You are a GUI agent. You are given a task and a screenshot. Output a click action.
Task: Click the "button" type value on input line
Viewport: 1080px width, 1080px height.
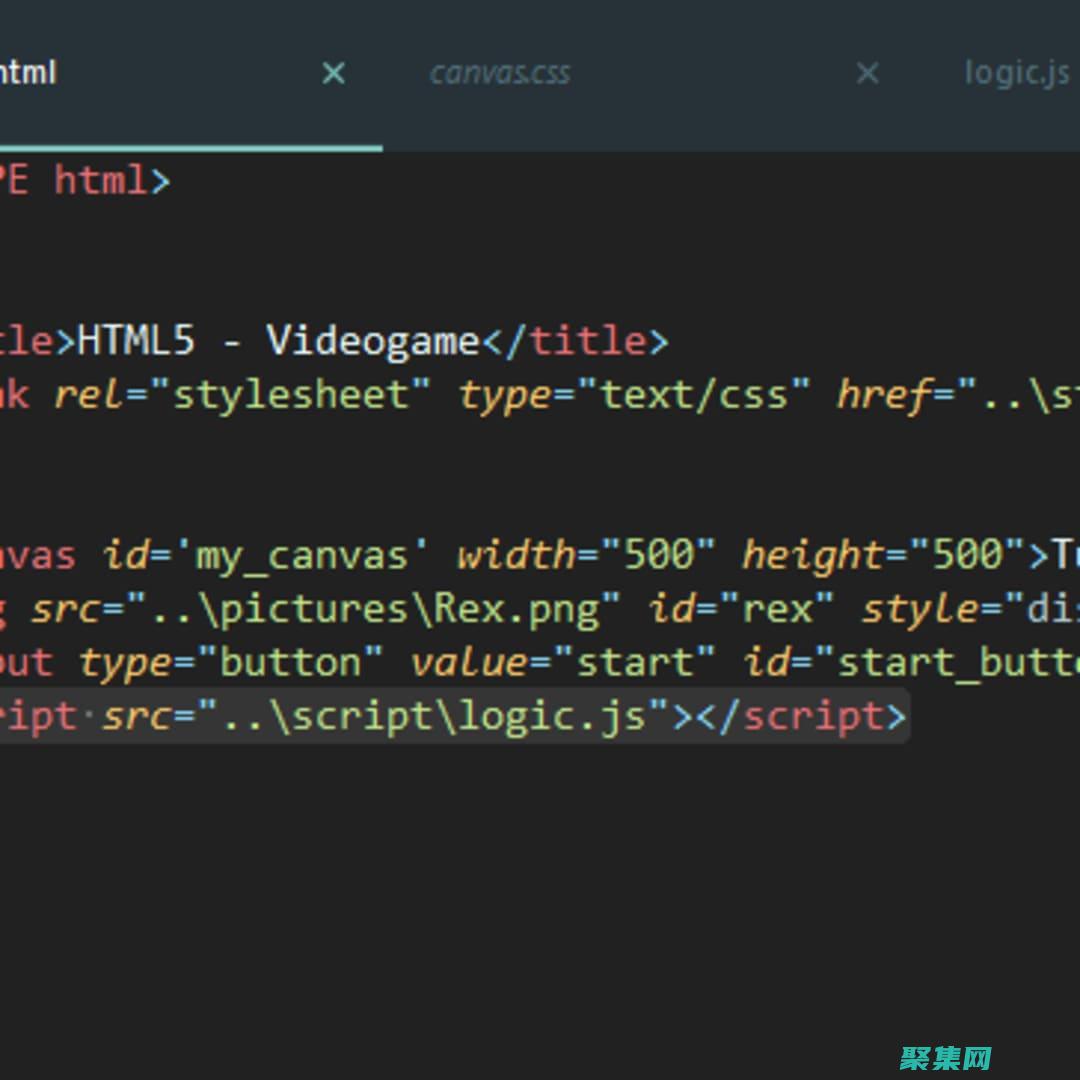tap(291, 662)
